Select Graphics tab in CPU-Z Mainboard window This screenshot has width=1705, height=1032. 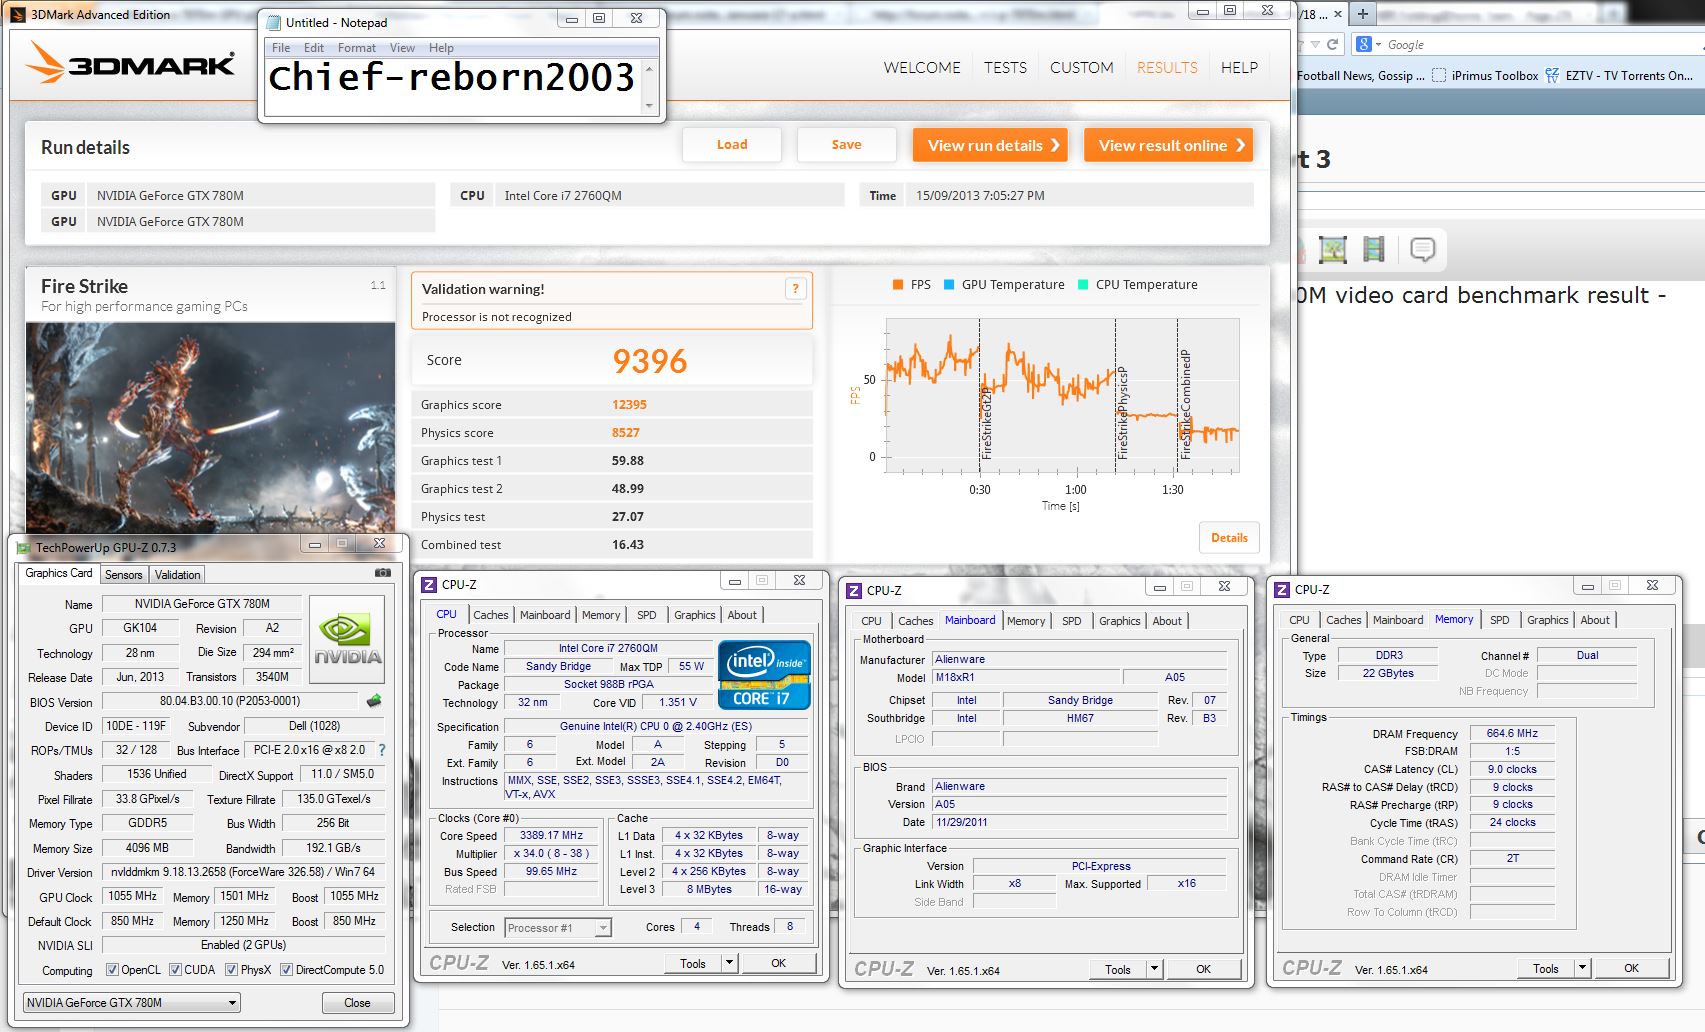(x=1119, y=620)
